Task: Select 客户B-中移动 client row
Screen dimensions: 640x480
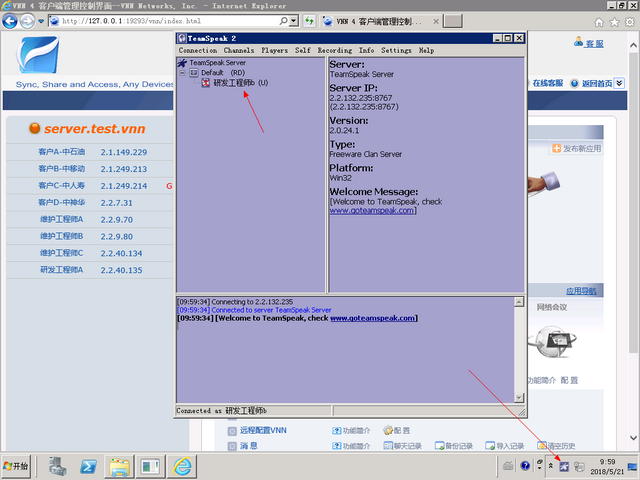Action: point(90,169)
